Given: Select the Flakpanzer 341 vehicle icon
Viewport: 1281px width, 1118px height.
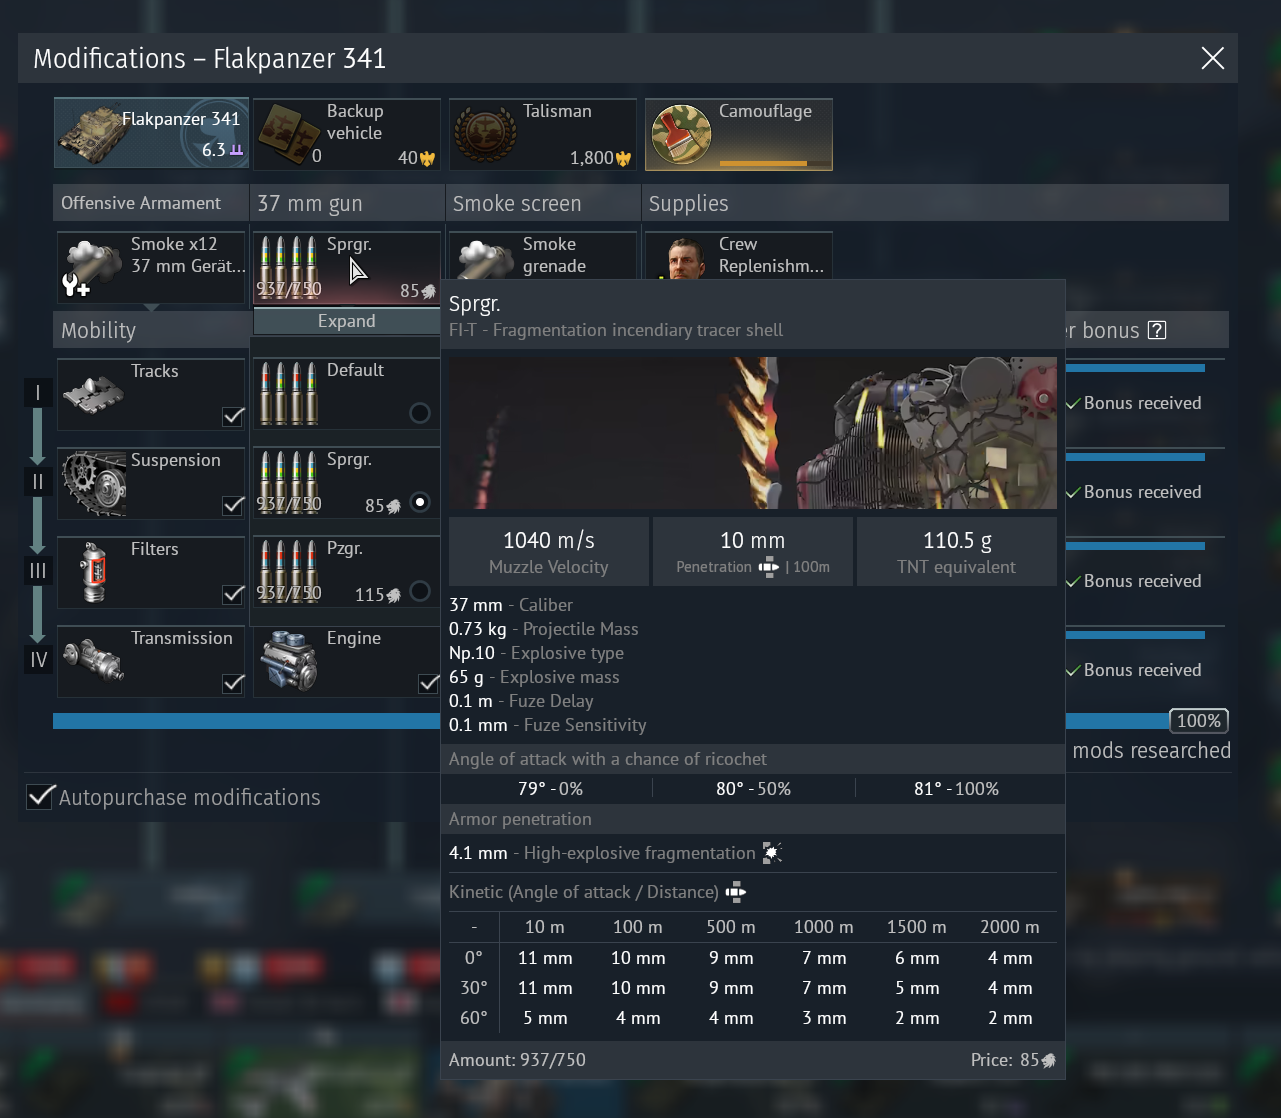Looking at the screenshot, I should point(92,135).
